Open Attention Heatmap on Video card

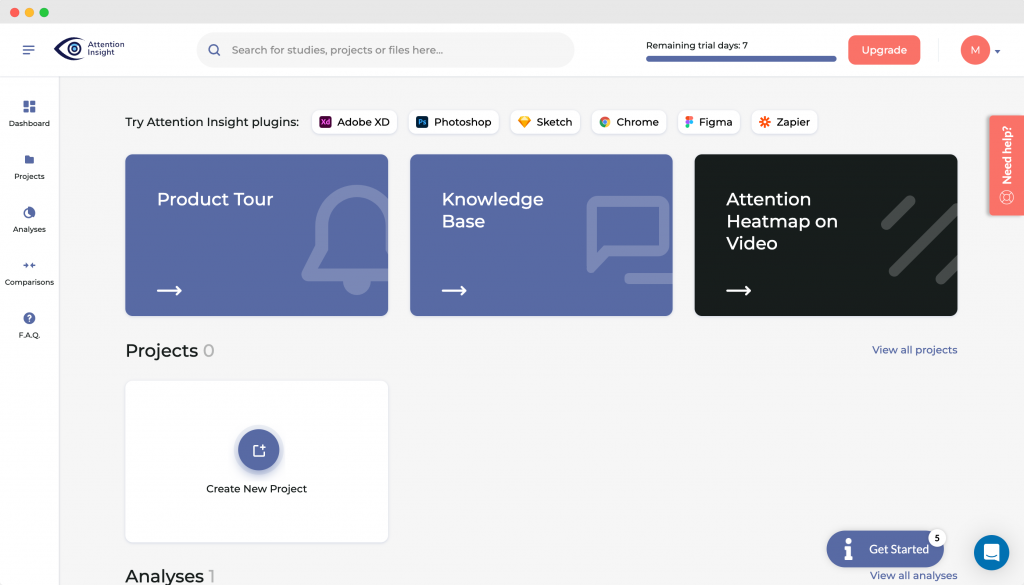tap(826, 235)
